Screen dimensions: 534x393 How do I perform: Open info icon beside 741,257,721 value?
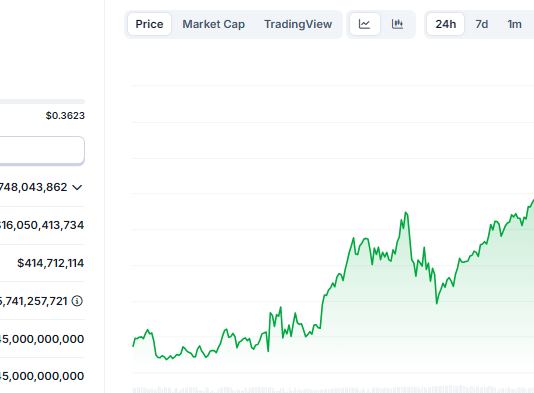77,301
